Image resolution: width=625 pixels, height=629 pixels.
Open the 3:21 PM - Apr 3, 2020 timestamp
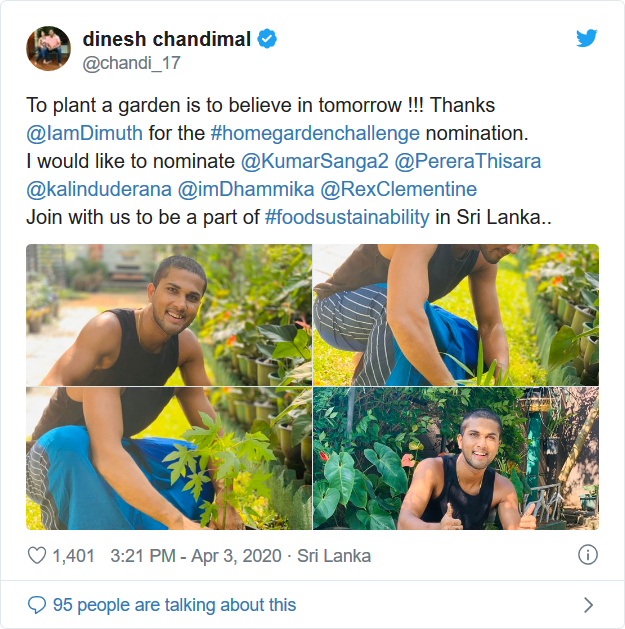(201, 555)
